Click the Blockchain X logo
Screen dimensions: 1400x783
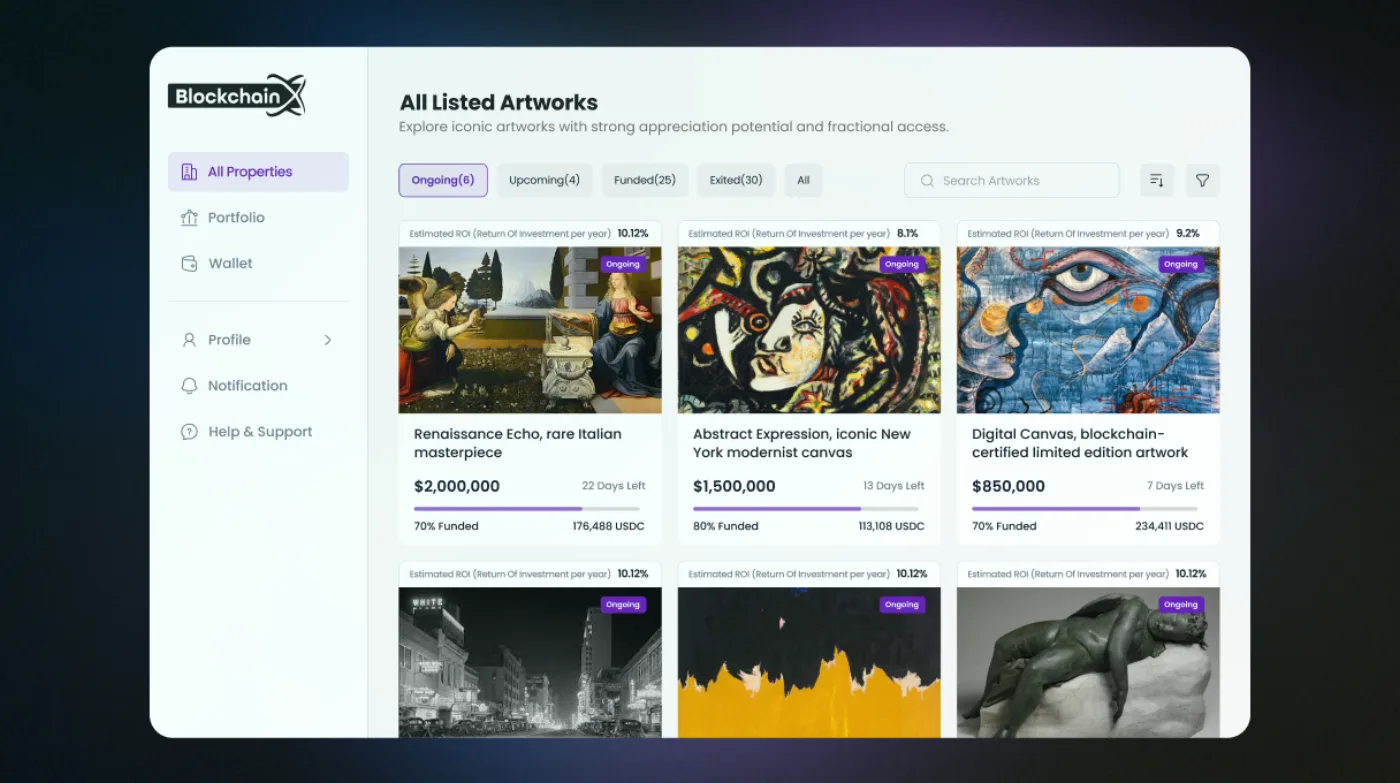(x=237, y=96)
